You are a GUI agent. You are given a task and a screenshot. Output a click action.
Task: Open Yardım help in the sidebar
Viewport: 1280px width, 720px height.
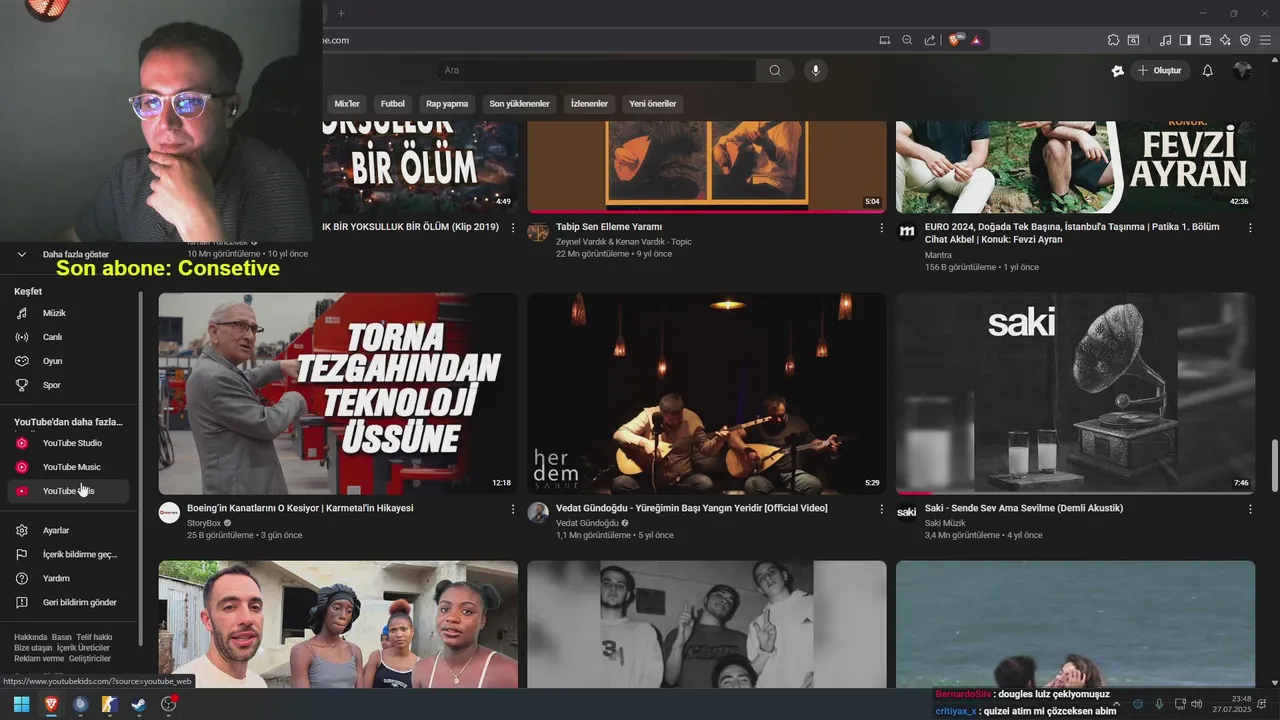(x=68, y=578)
